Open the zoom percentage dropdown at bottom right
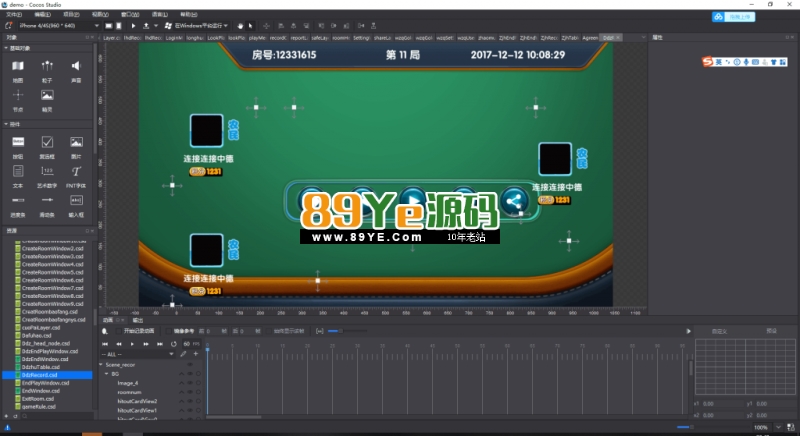This screenshot has height=436, width=800. (778, 427)
